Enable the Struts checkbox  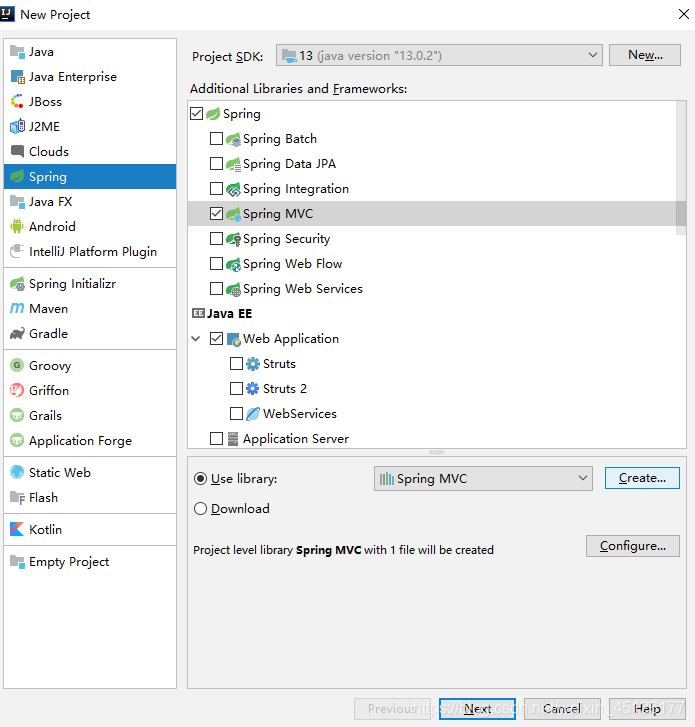click(x=236, y=364)
